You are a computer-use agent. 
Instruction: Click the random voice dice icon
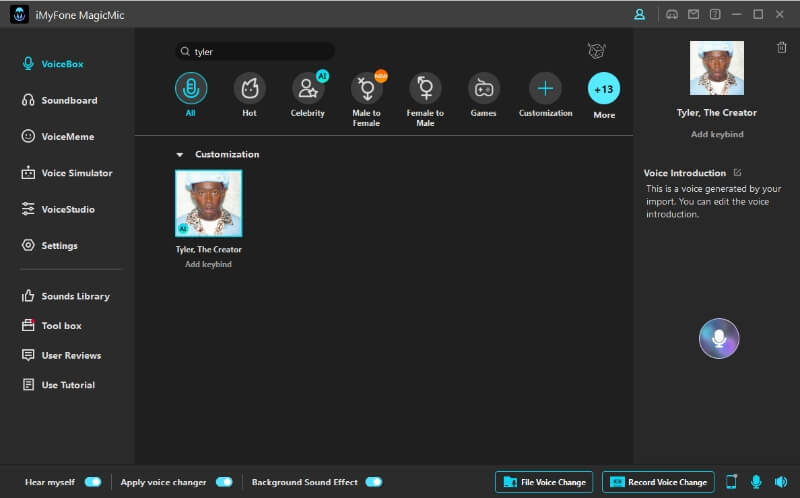point(596,51)
